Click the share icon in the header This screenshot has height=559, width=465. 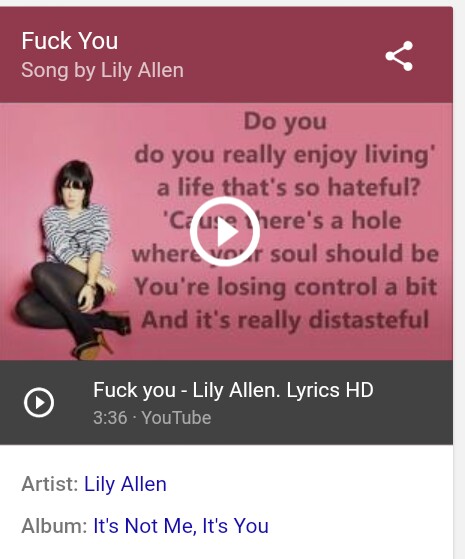point(399,56)
